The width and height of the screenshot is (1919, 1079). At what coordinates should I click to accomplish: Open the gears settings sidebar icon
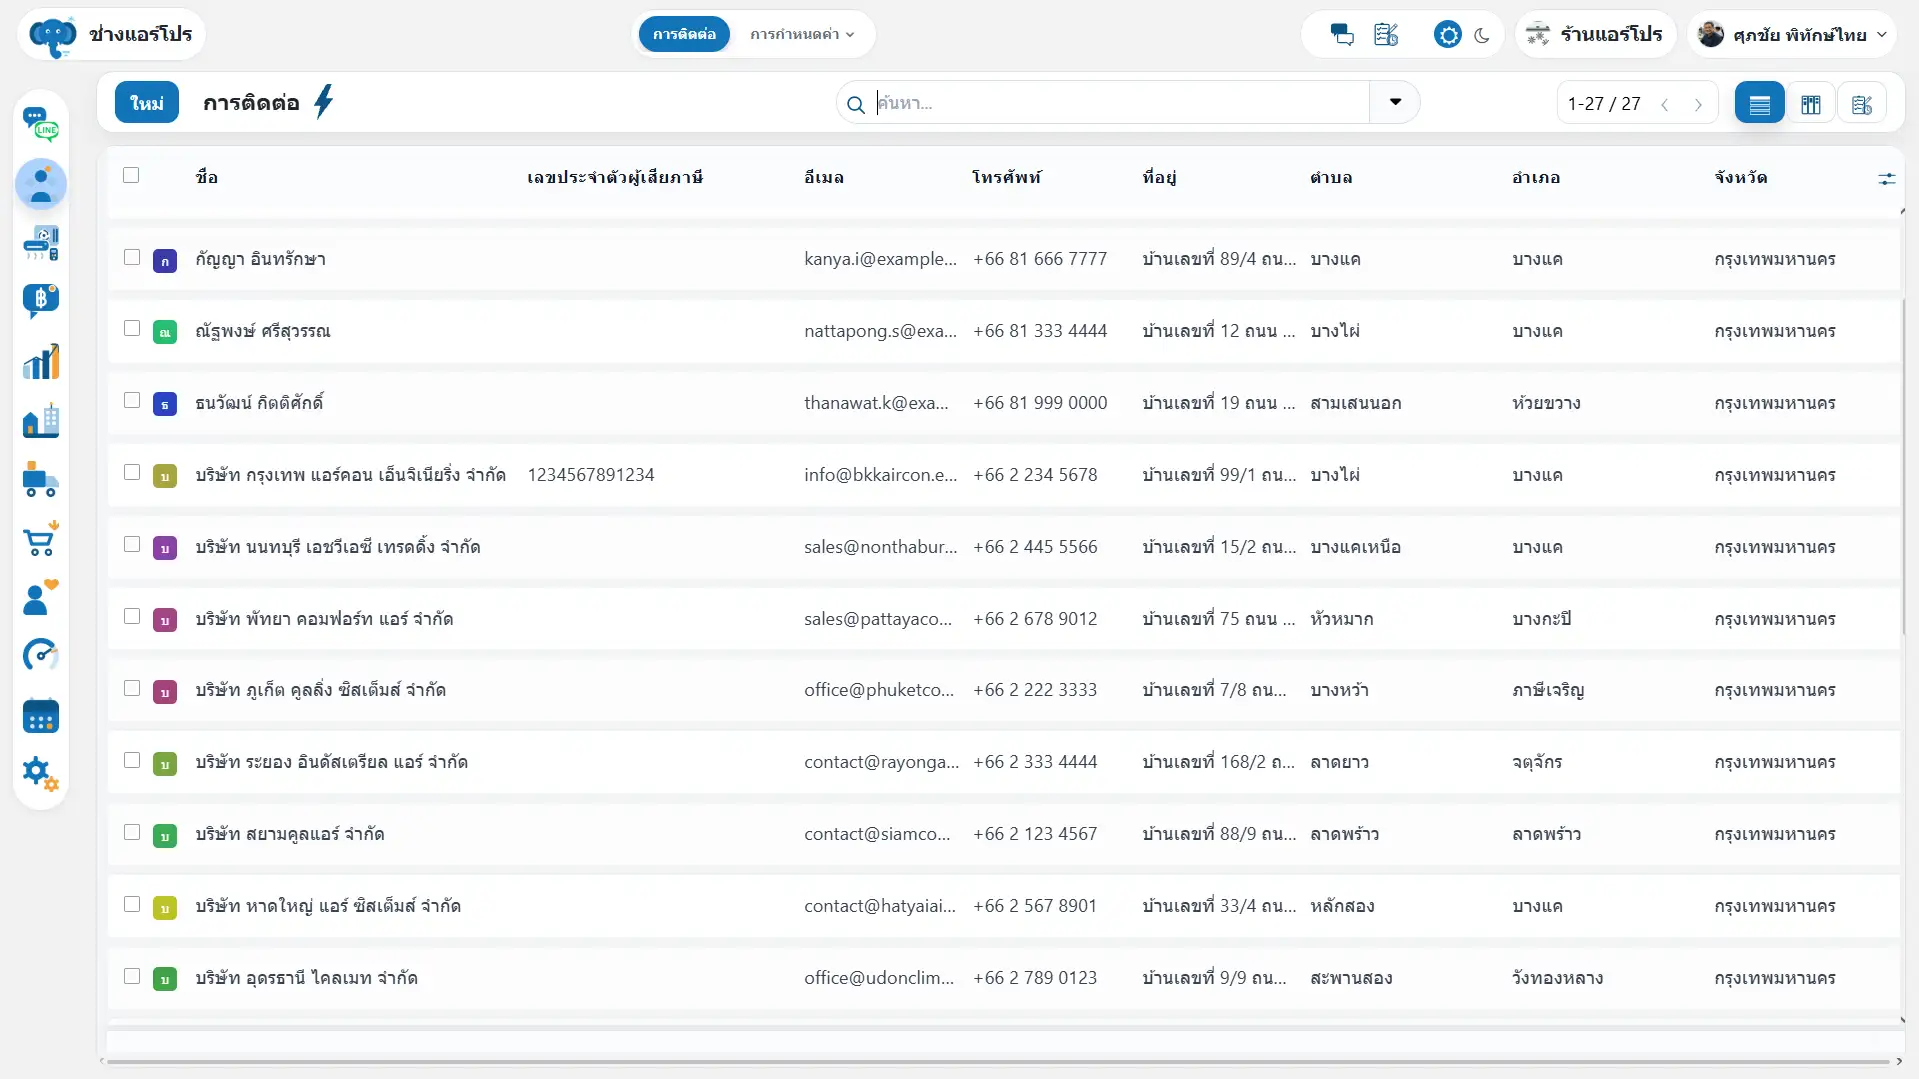point(41,773)
